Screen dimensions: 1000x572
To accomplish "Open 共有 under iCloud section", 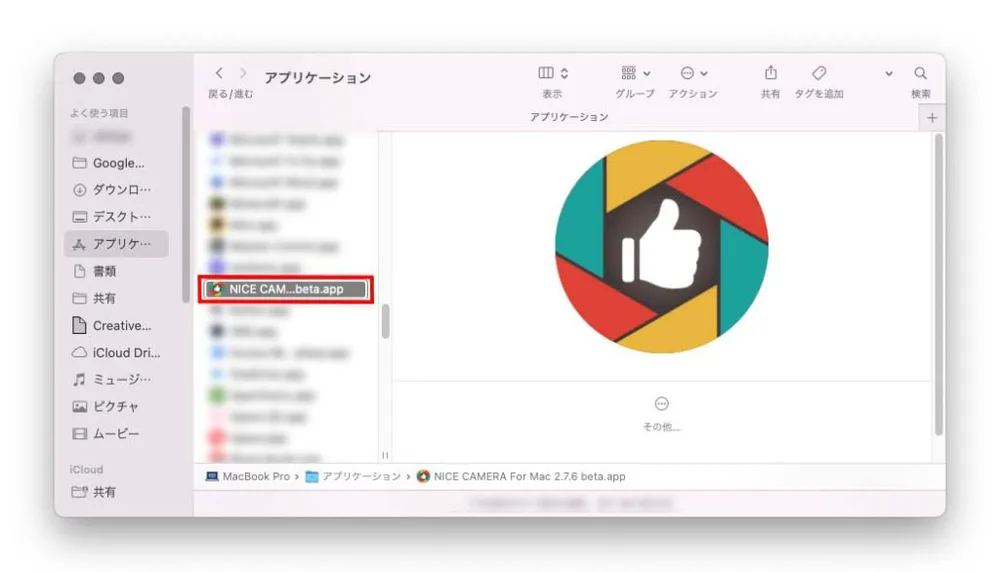I will tap(116, 492).
